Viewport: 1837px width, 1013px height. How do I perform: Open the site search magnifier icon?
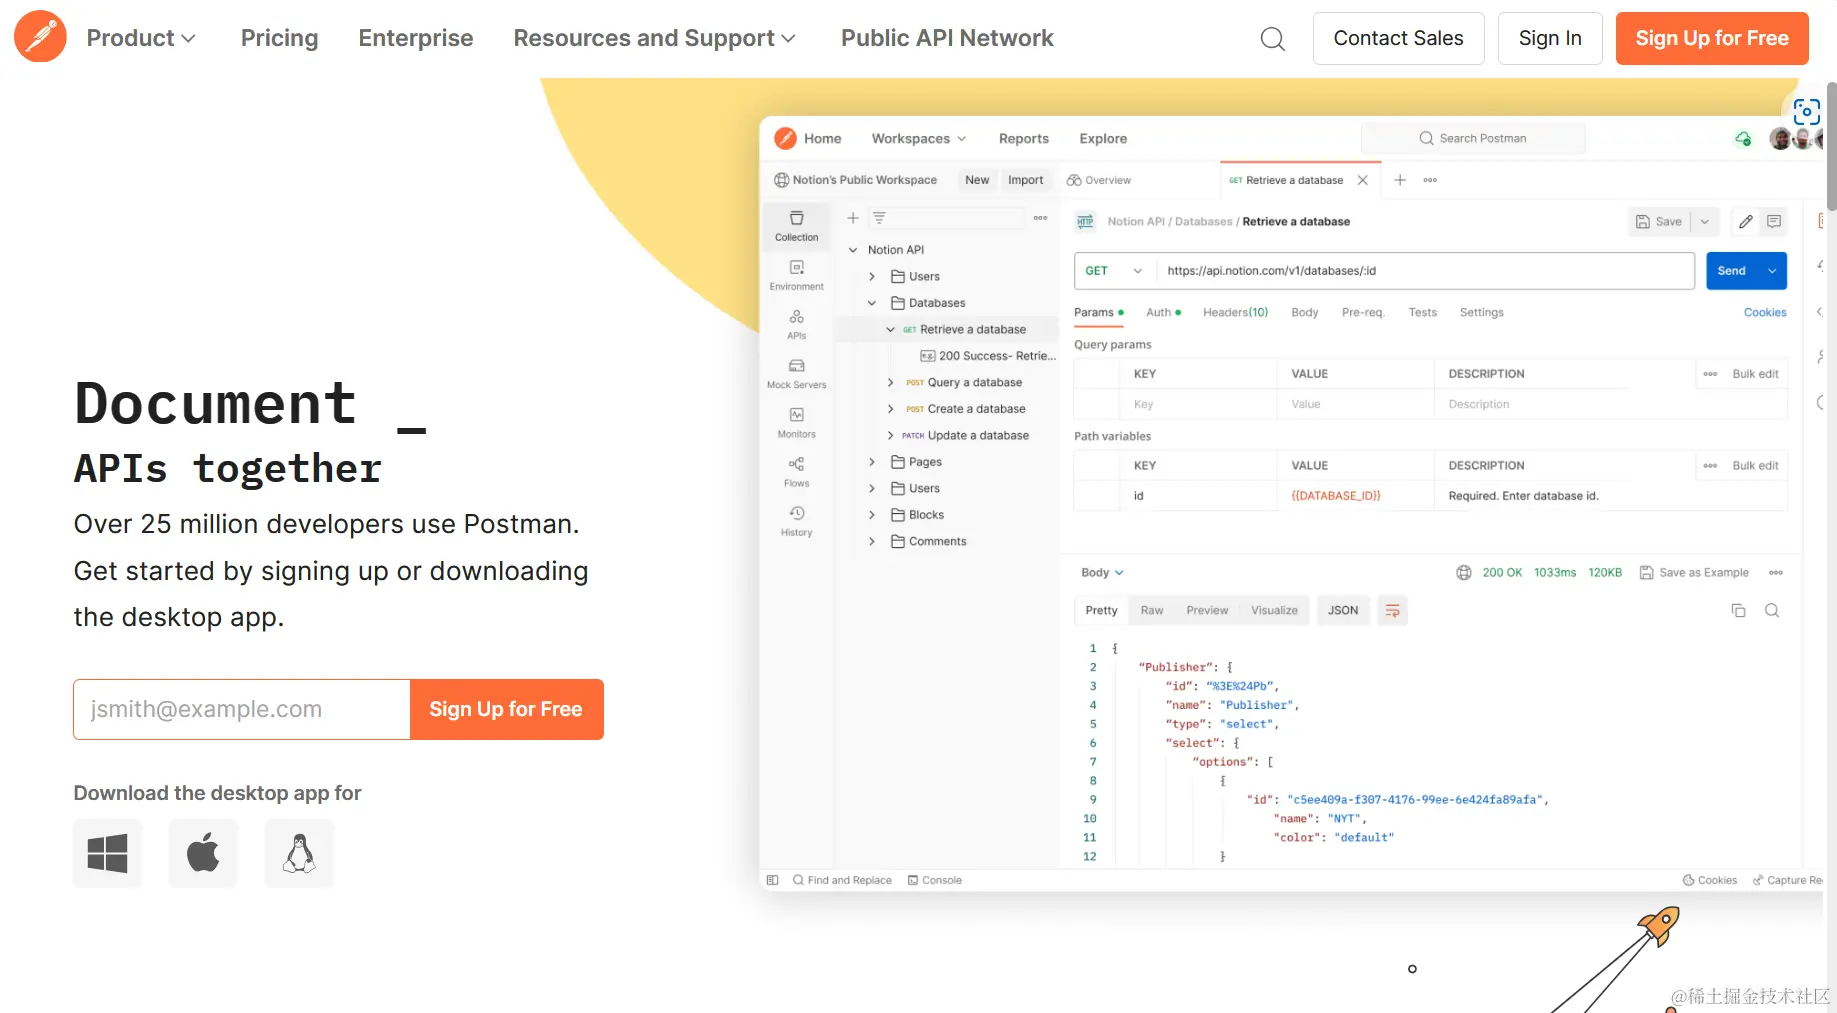1272,39
